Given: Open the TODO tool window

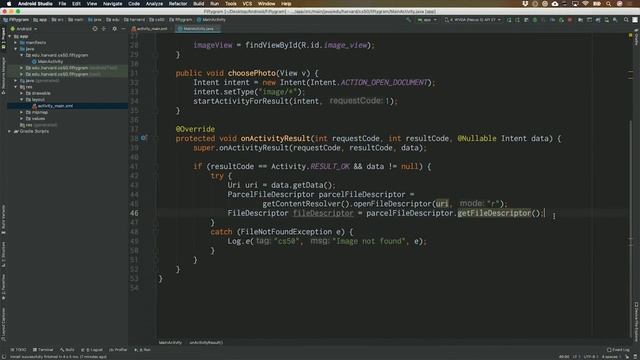Looking at the screenshot, I should [18, 350].
